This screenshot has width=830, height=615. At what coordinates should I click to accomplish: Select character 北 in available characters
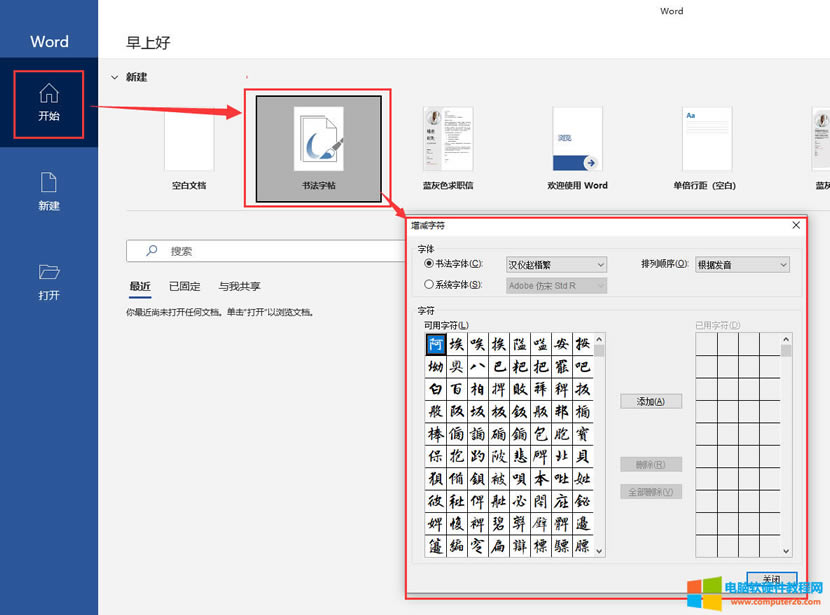(x=562, y=456)
